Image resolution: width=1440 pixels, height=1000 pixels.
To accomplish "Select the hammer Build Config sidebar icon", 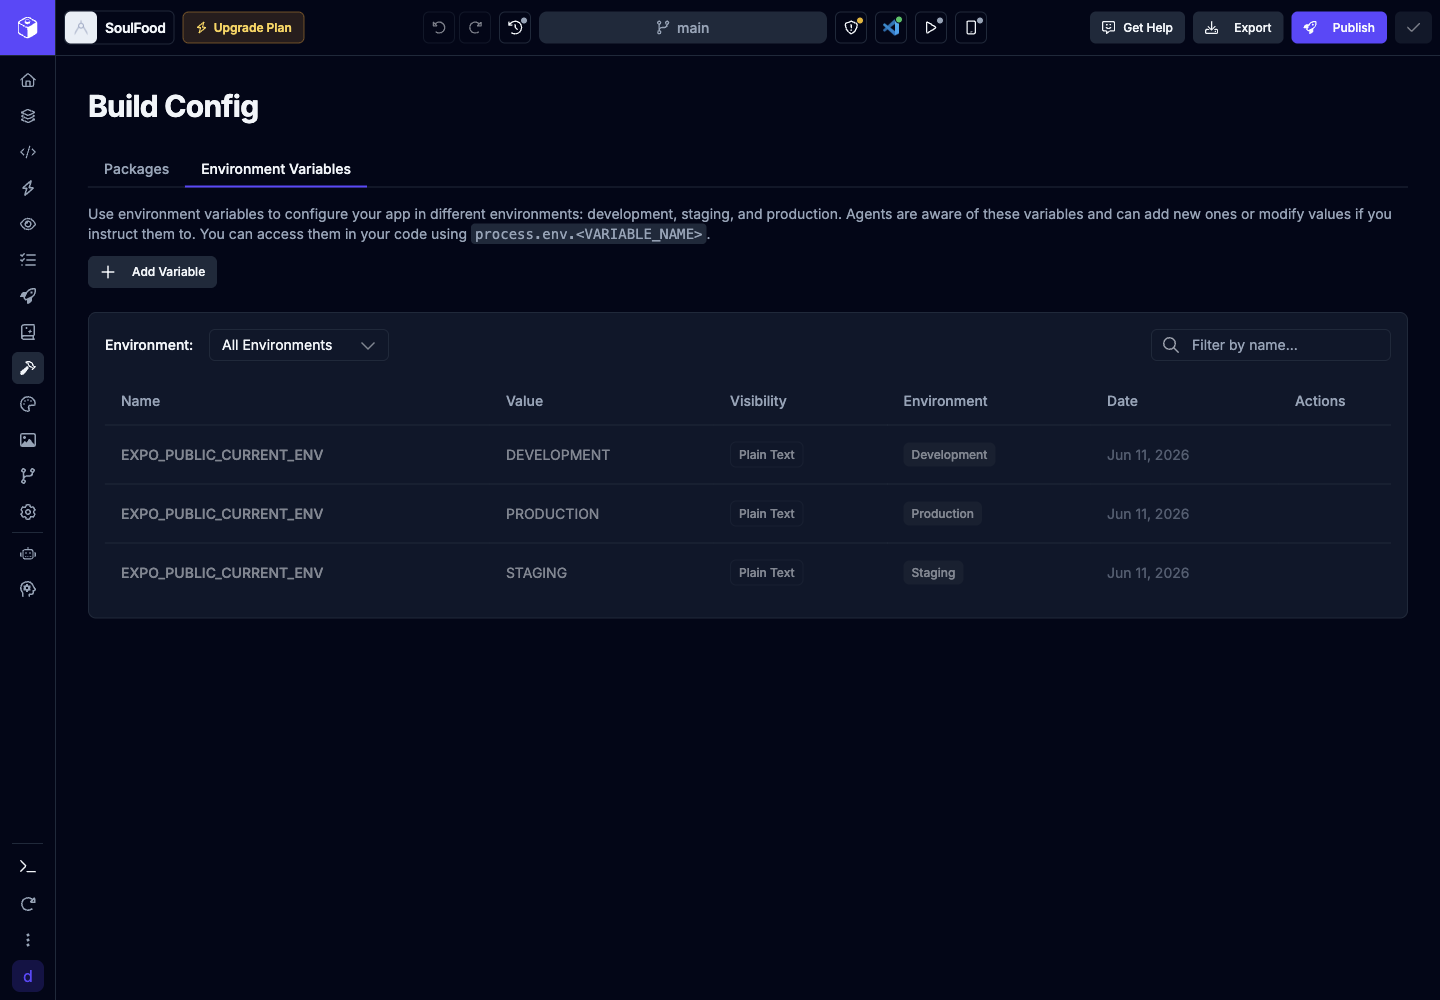I will pyautogui.click(x=28, y=368).
